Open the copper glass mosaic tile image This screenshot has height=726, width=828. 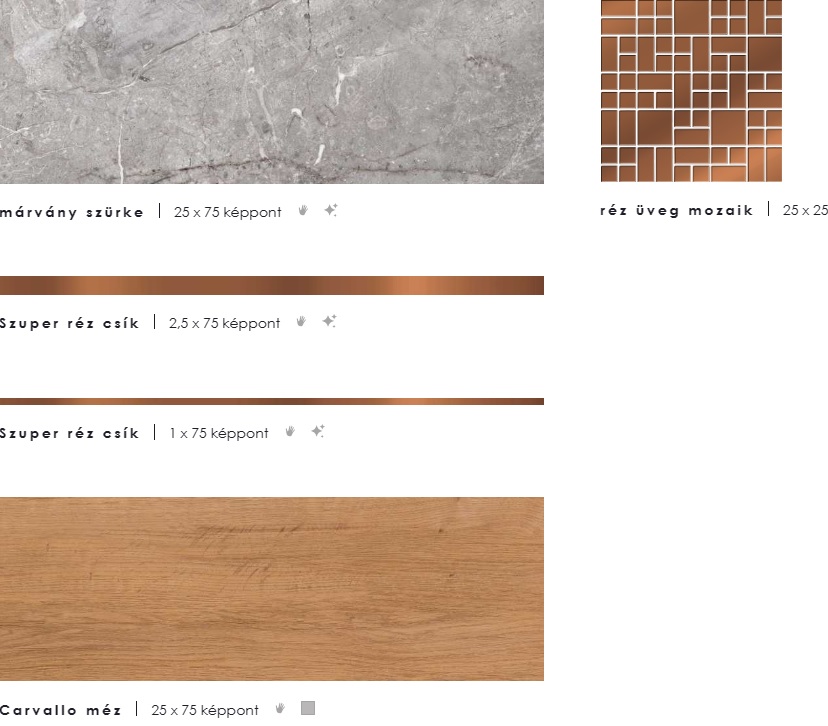click(x=691, y=91)
